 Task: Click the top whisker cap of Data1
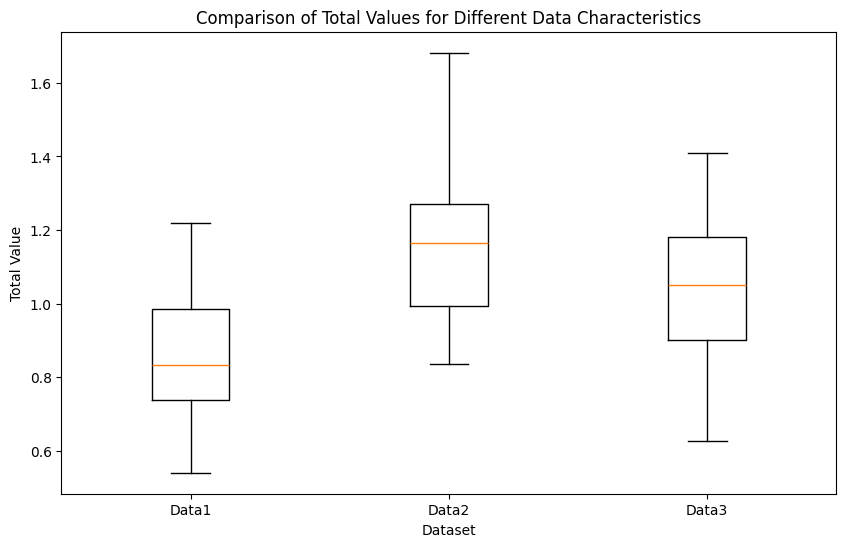[190, 223]
